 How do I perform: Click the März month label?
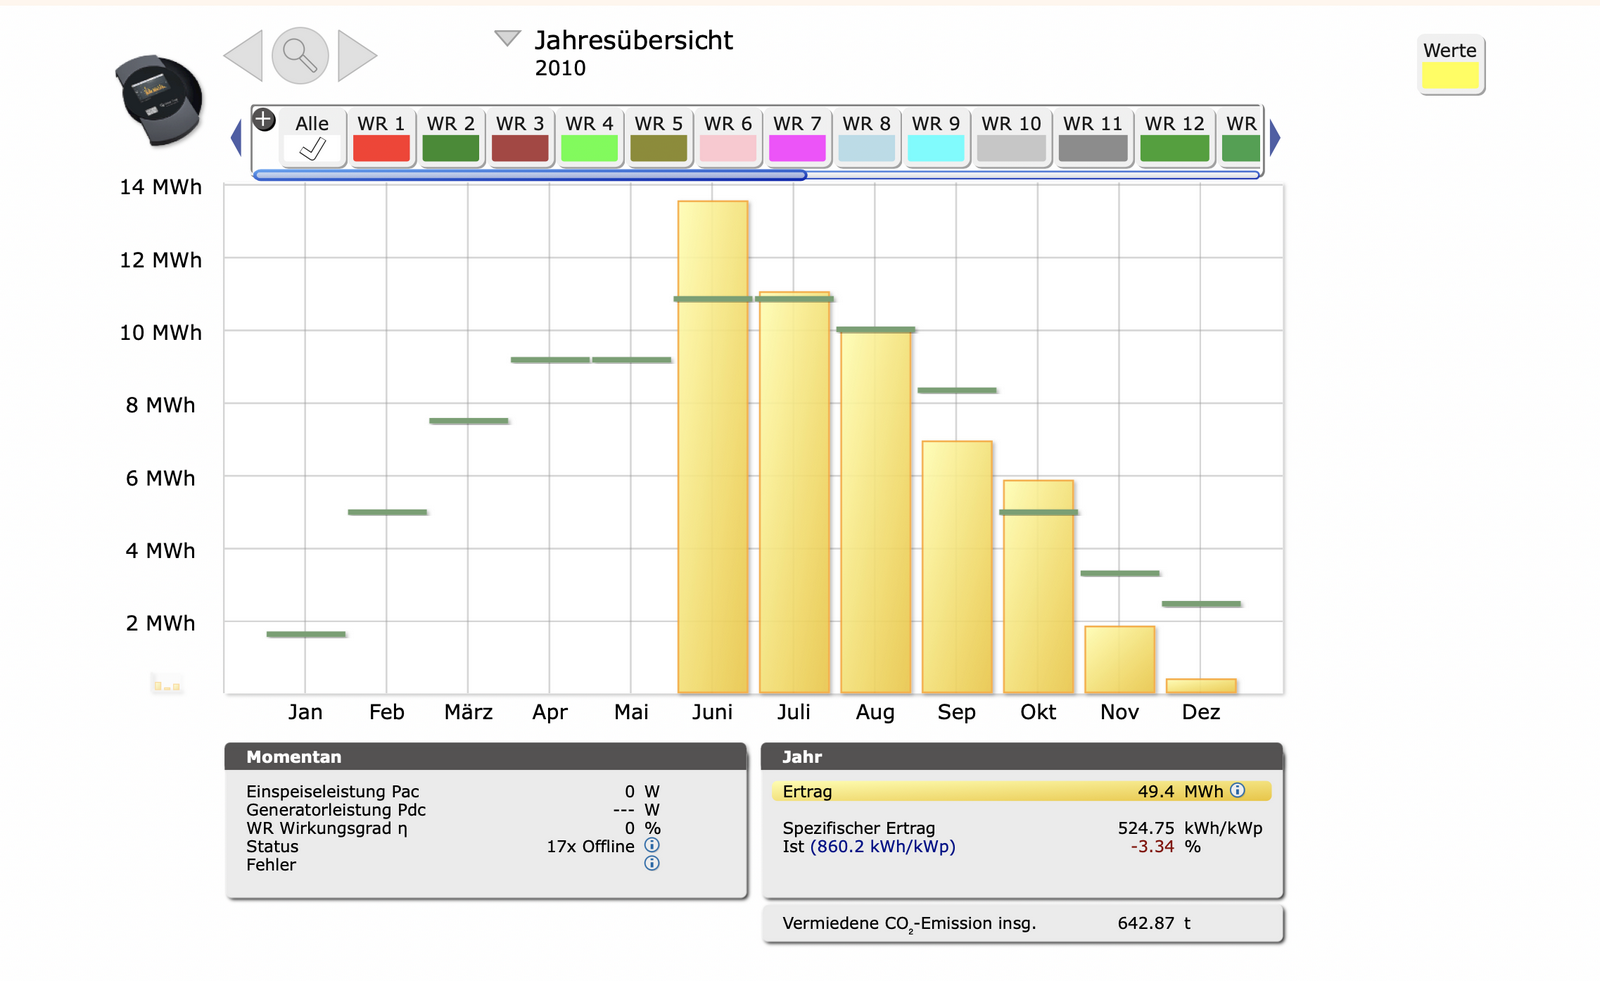(468, 712)
